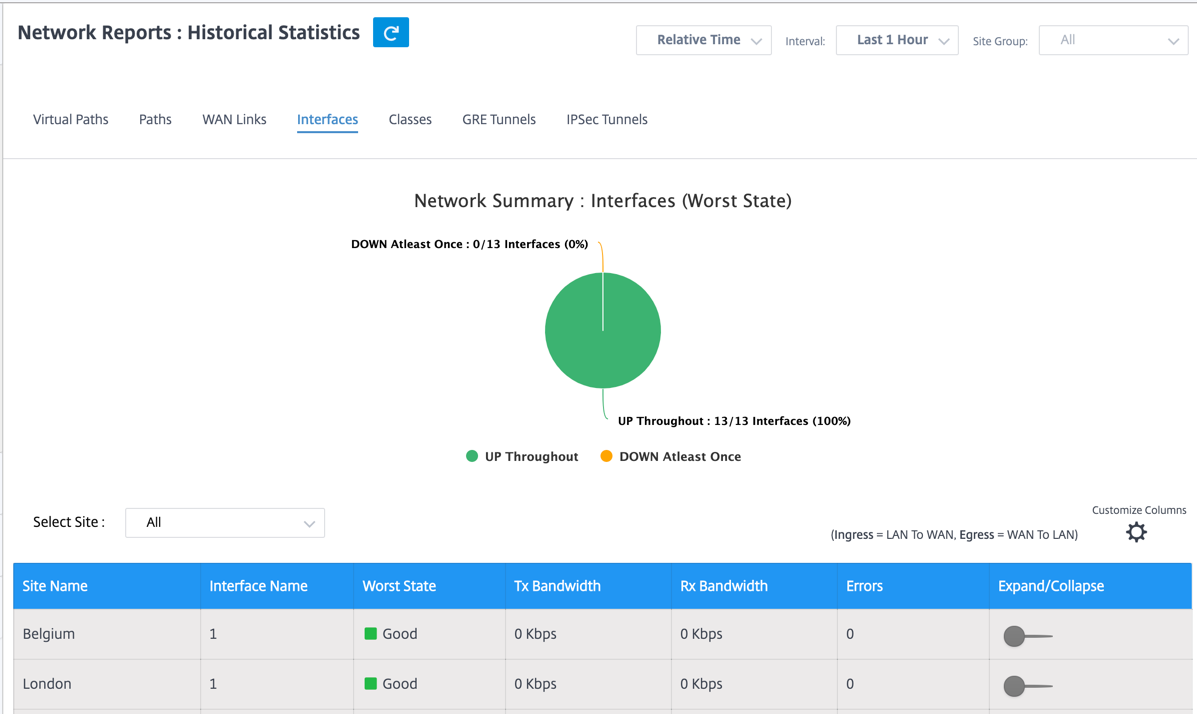Click the DOWN Atleast Once 0/13 Interfaces label
This screenshot has height=714, width=1197.
click(469, 244)
